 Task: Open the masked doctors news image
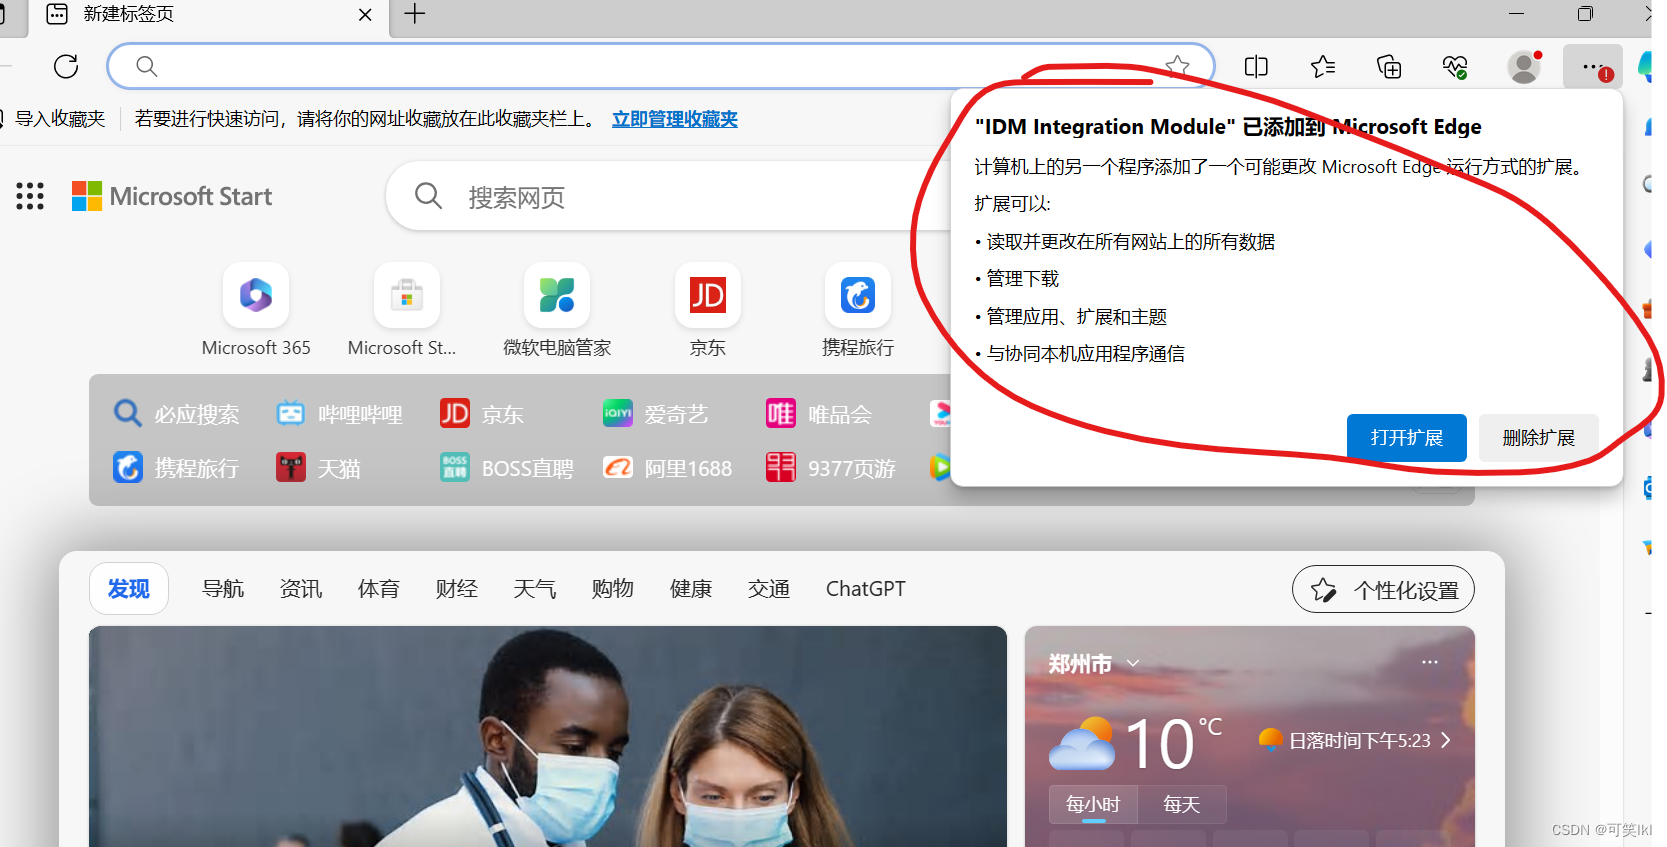tap(548, 736)
